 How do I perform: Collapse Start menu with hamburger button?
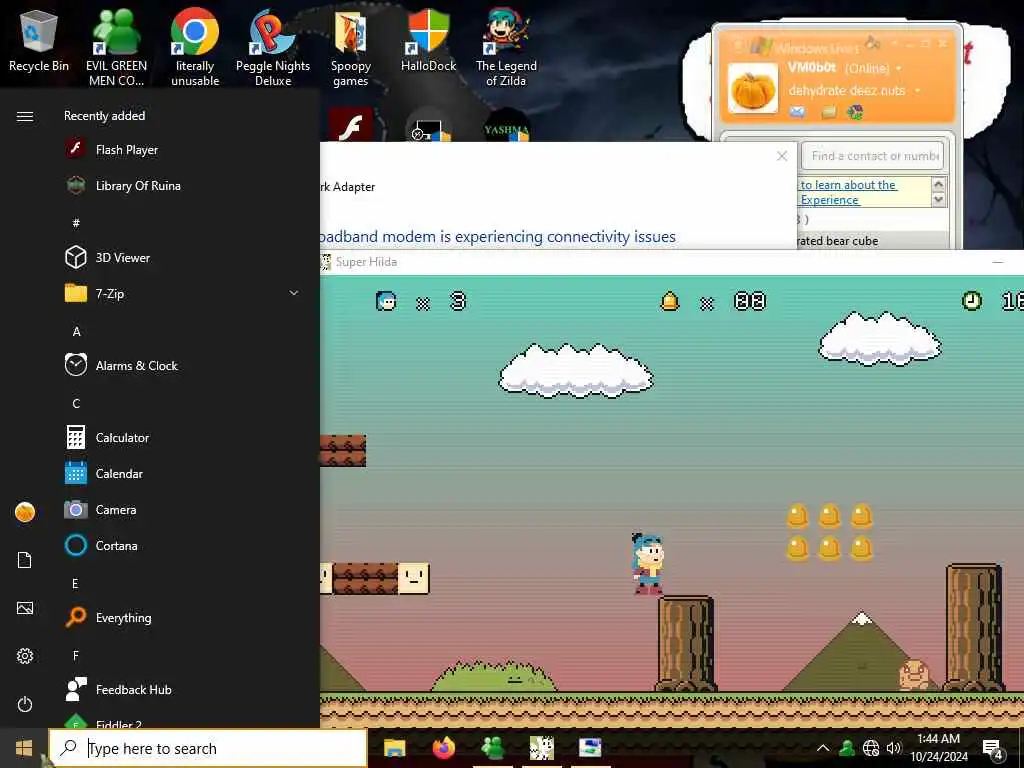(25, 116)
